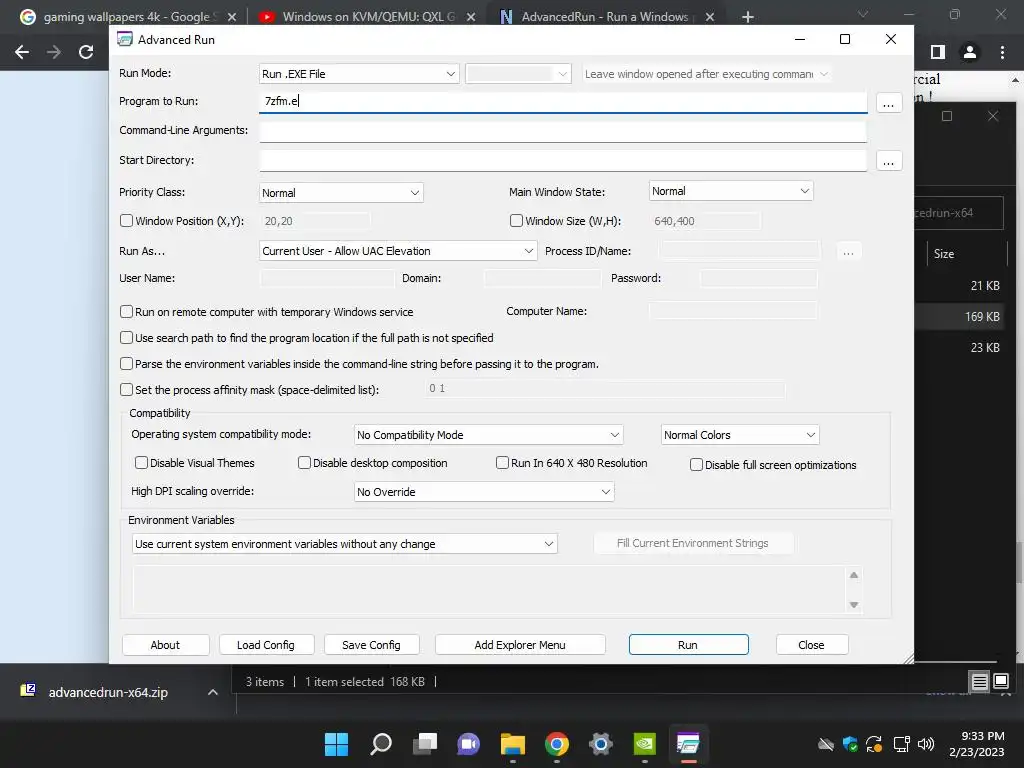Click the cloud-off OneDrive tray icon
1024x768 pixels.
[826, 744]
